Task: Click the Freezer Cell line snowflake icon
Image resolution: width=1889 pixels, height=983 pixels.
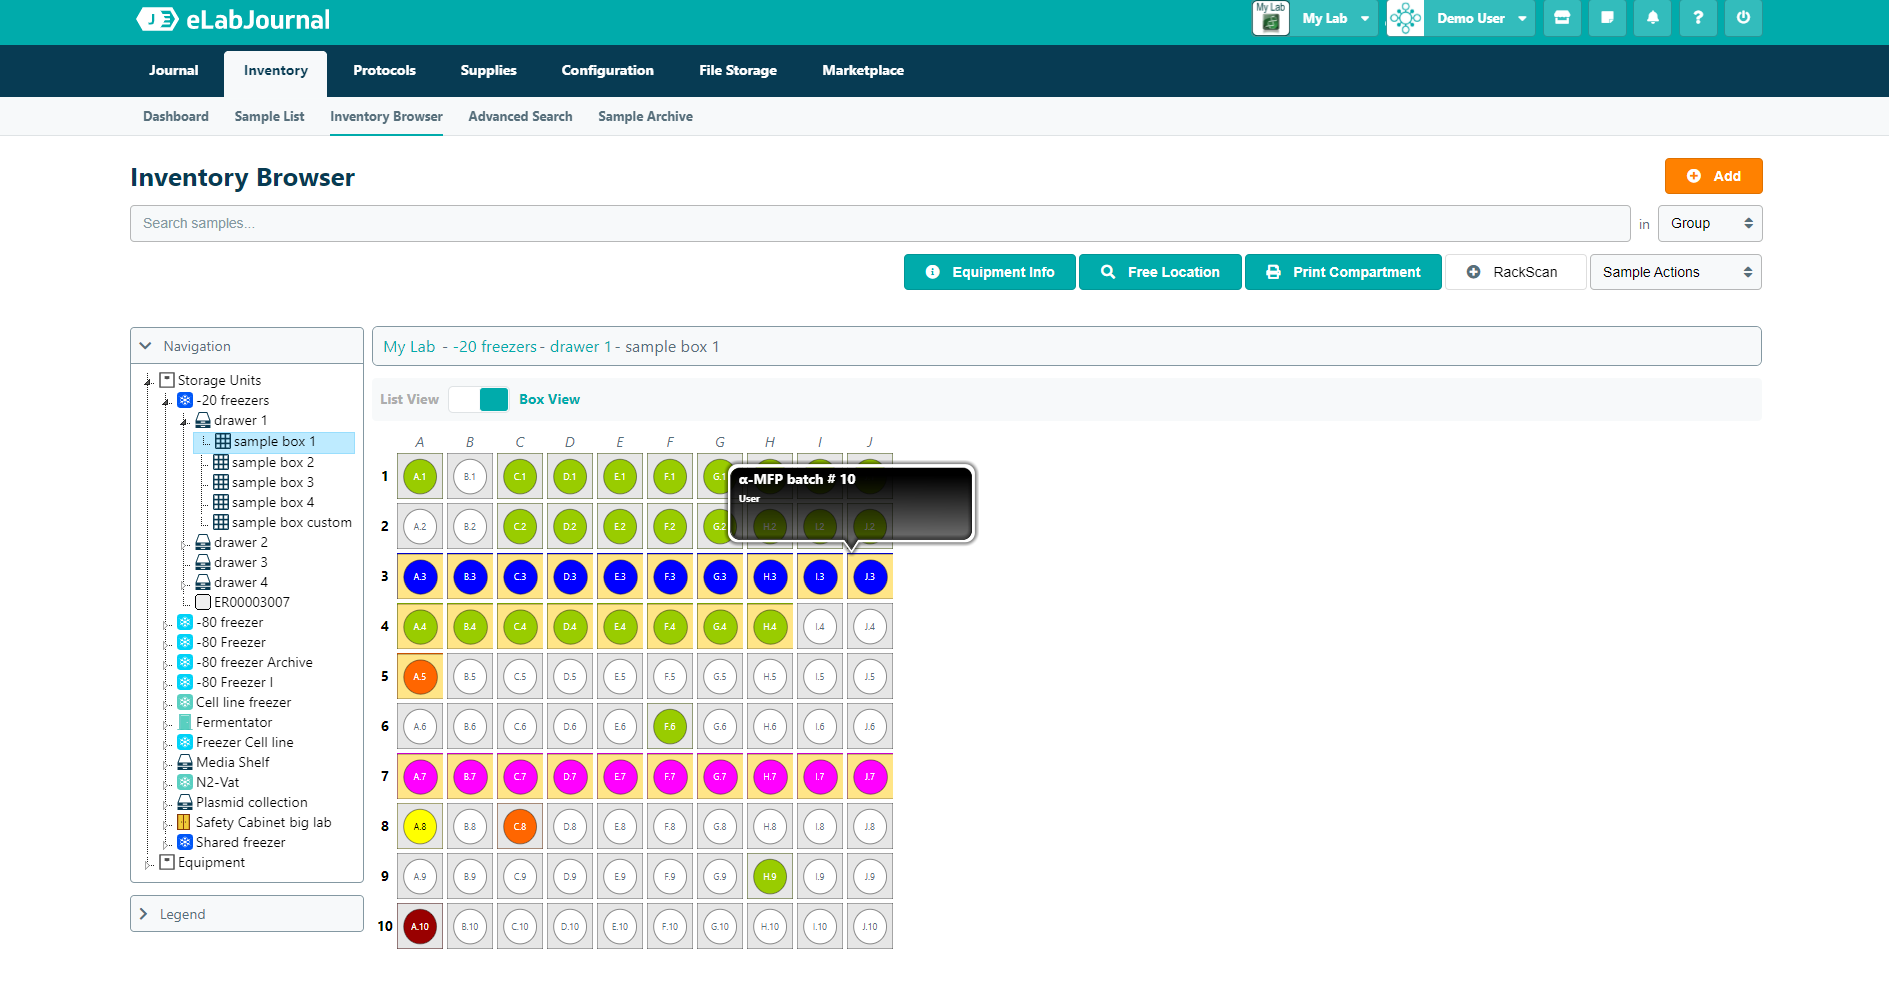Action: 185,742
